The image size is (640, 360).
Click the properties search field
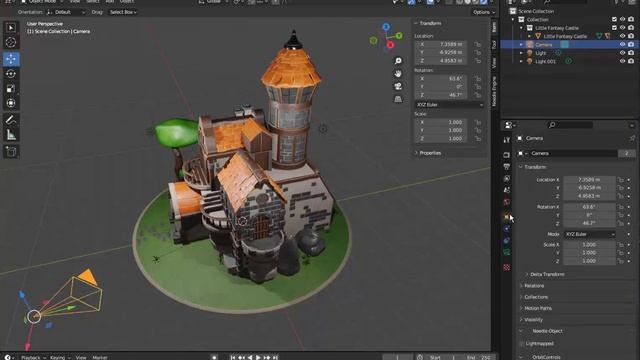(x=570, y=125)
